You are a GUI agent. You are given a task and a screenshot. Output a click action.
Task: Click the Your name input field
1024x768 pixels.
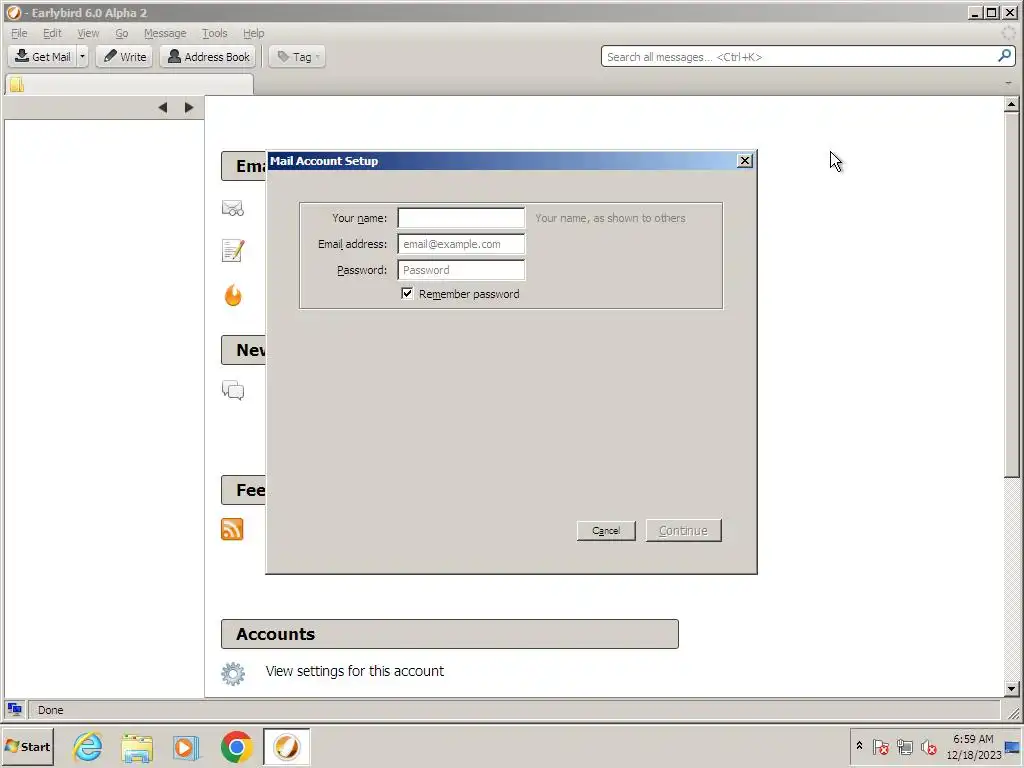click(461, 218)
